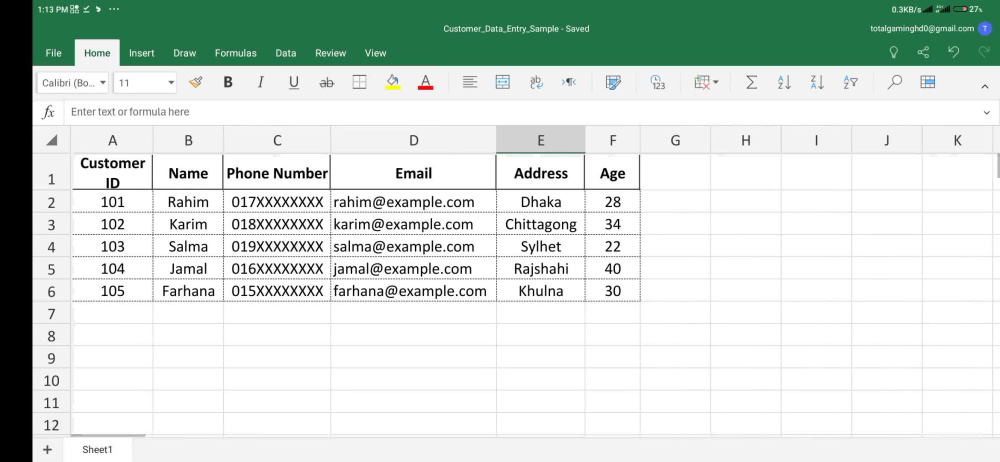Collapse the ribbon with the chevron

click(985, 86)
